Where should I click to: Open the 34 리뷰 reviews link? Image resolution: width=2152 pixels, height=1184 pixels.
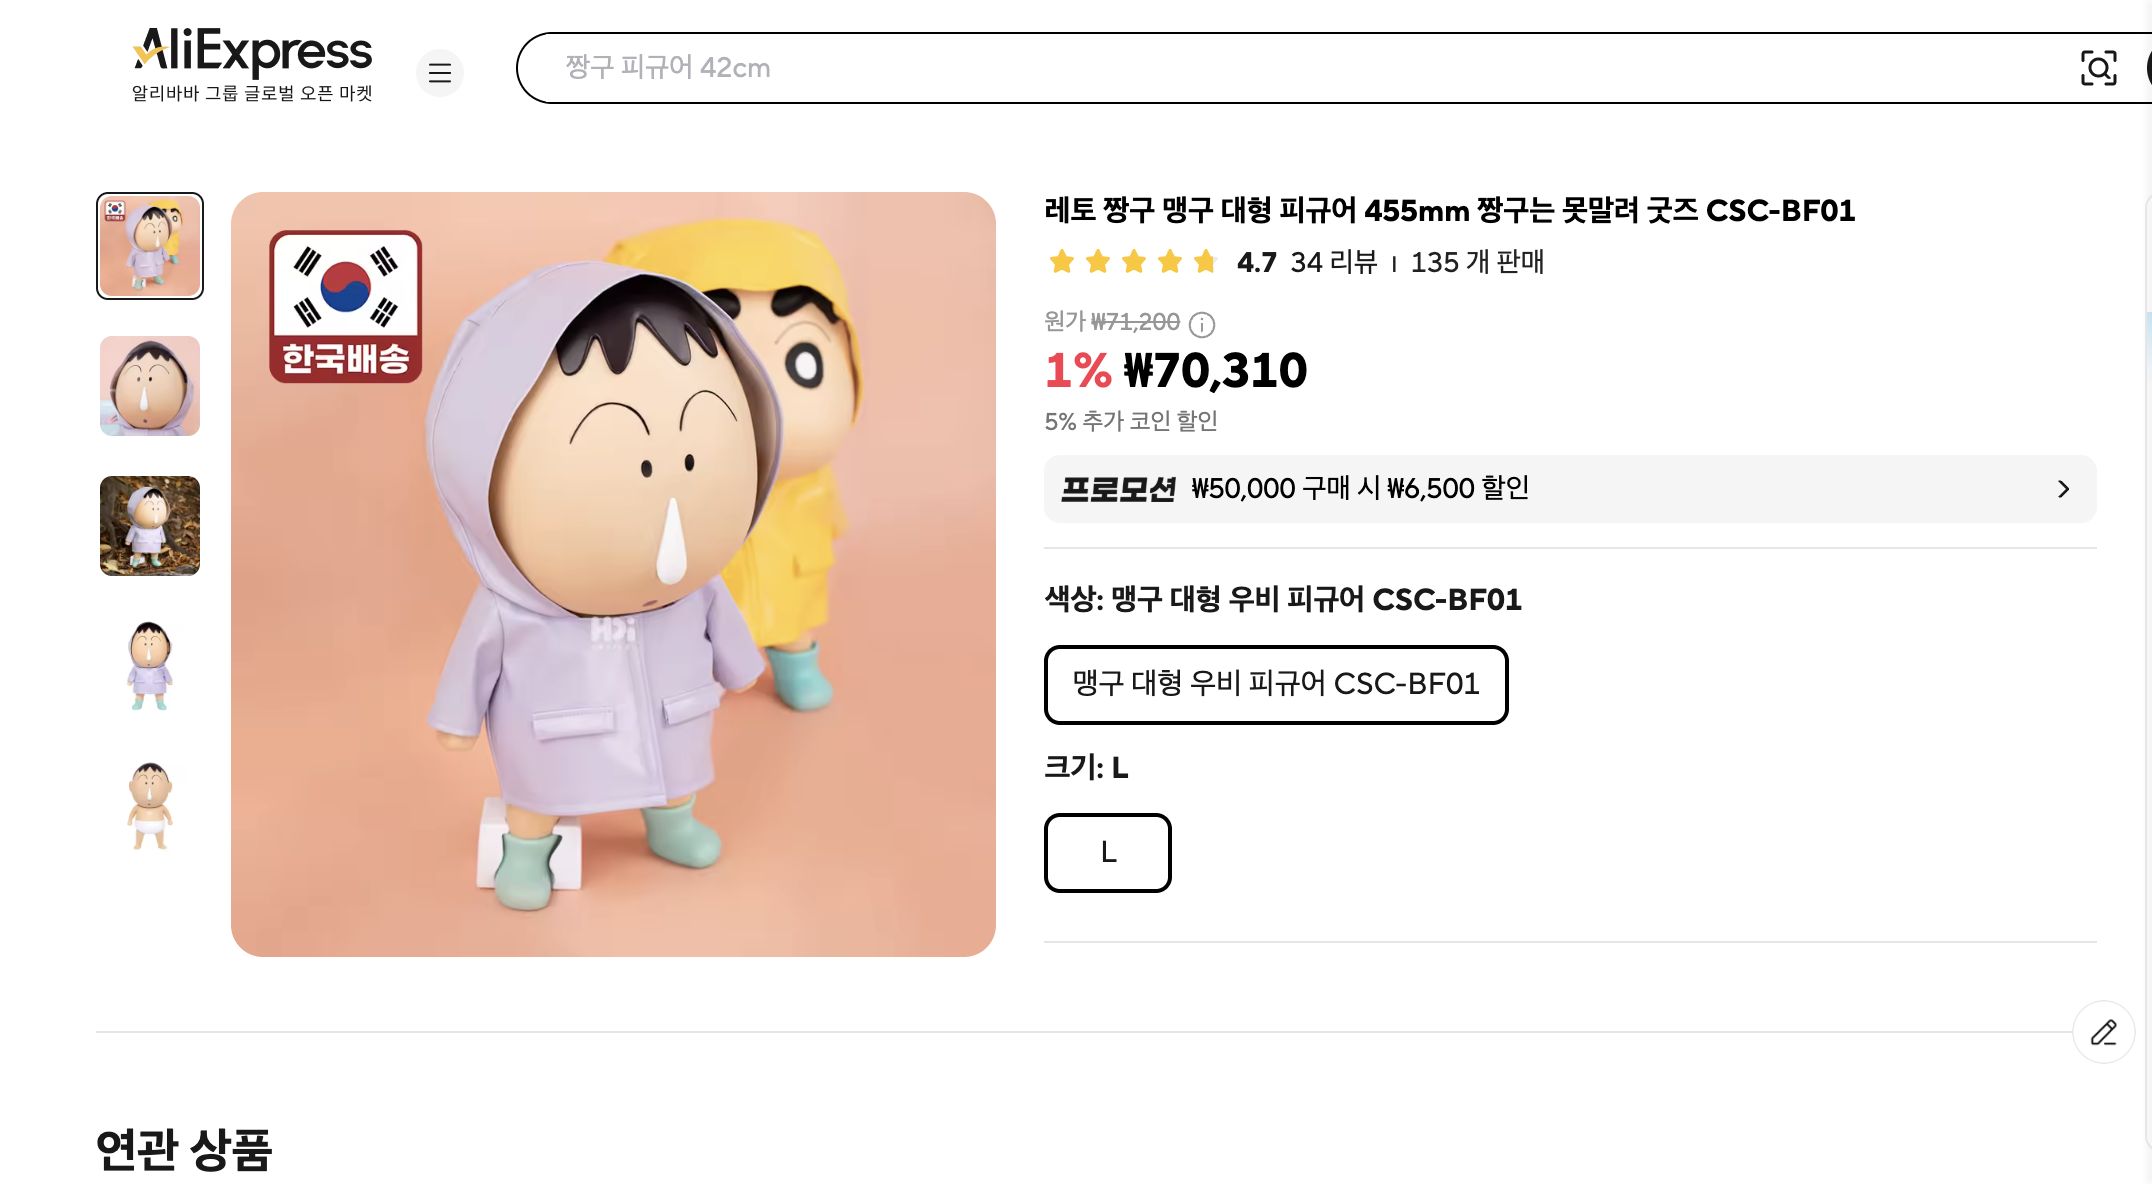point(1333,263)
